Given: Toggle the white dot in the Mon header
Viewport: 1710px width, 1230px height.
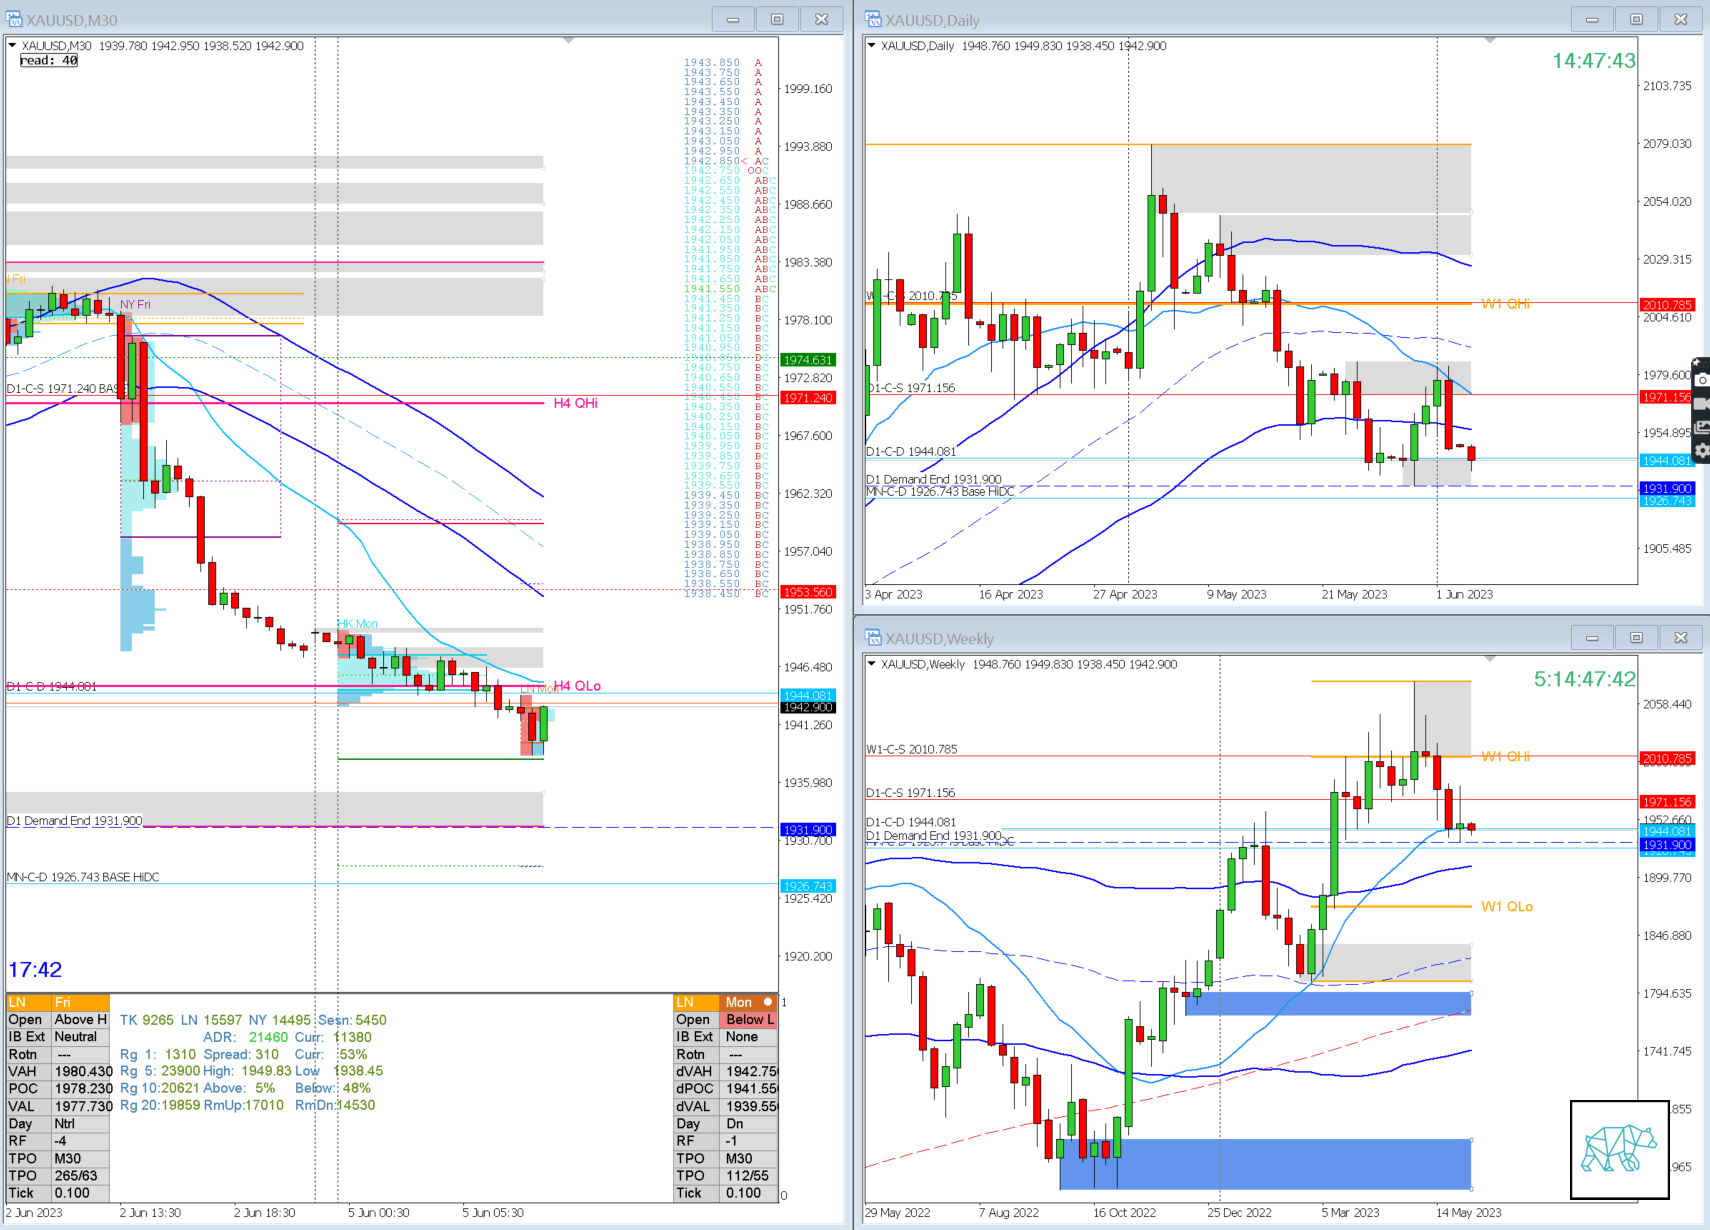Looking at the screenshot, I should click(x=768, y=1002).
